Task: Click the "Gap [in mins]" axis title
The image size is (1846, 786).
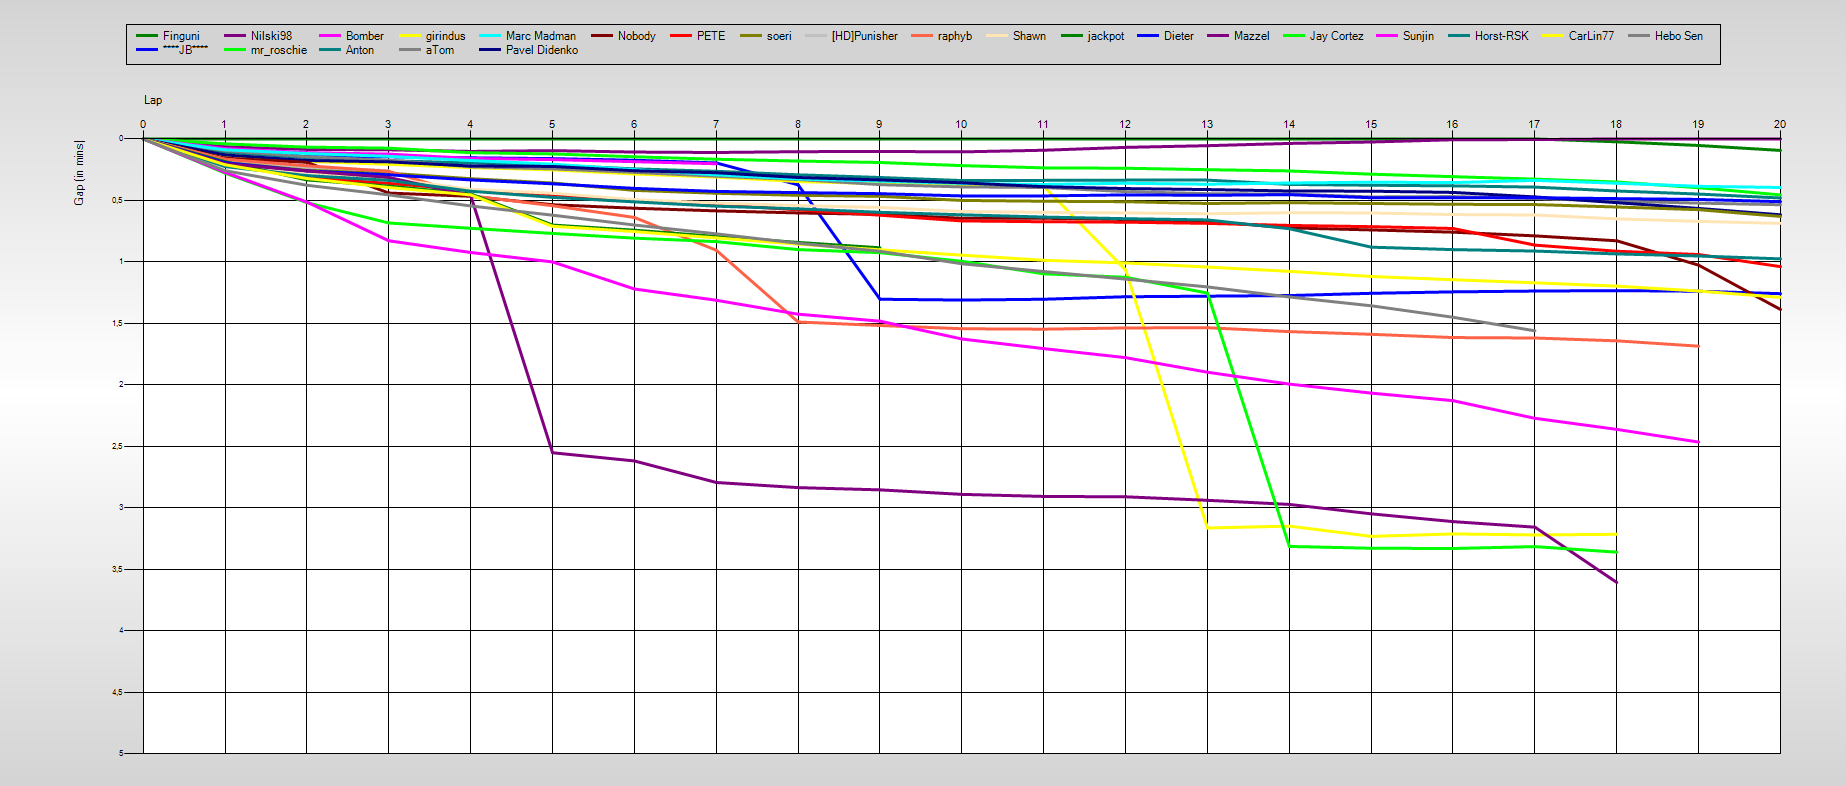Action: (79, 173)
